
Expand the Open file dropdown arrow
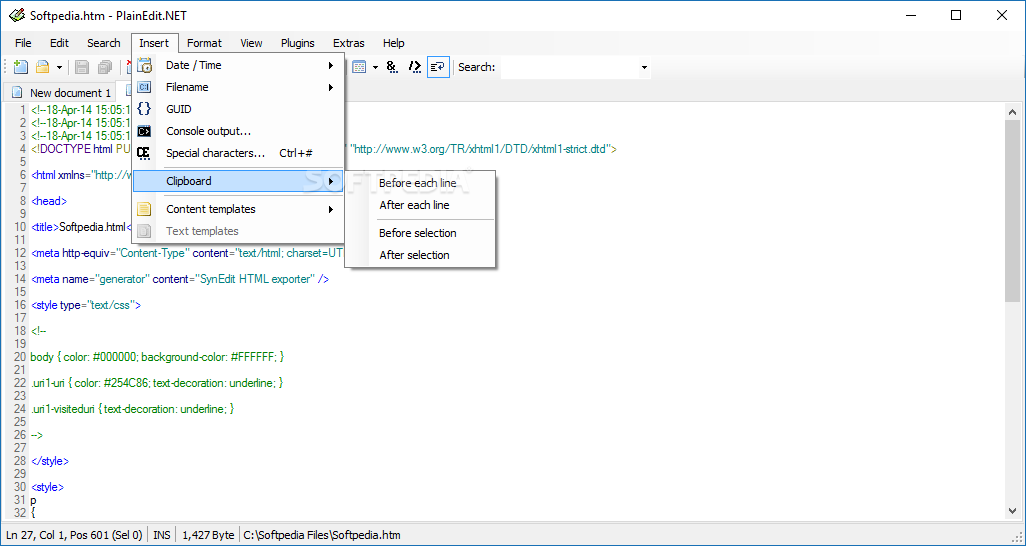point(59,67)
